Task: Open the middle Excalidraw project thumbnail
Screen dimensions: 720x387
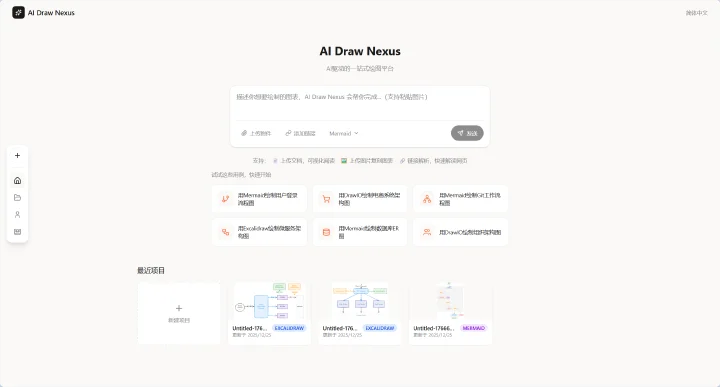Action: [x=360, y=301]
